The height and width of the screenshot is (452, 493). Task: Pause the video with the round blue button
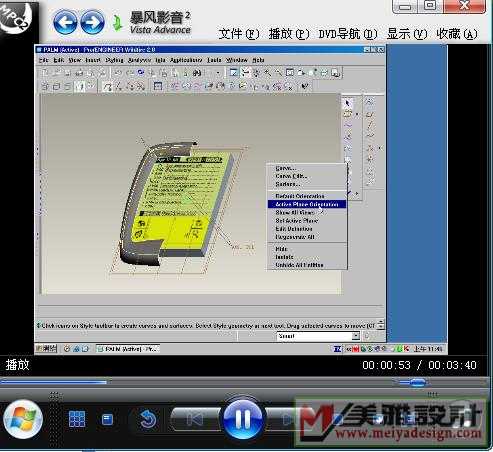coord(243,418)
